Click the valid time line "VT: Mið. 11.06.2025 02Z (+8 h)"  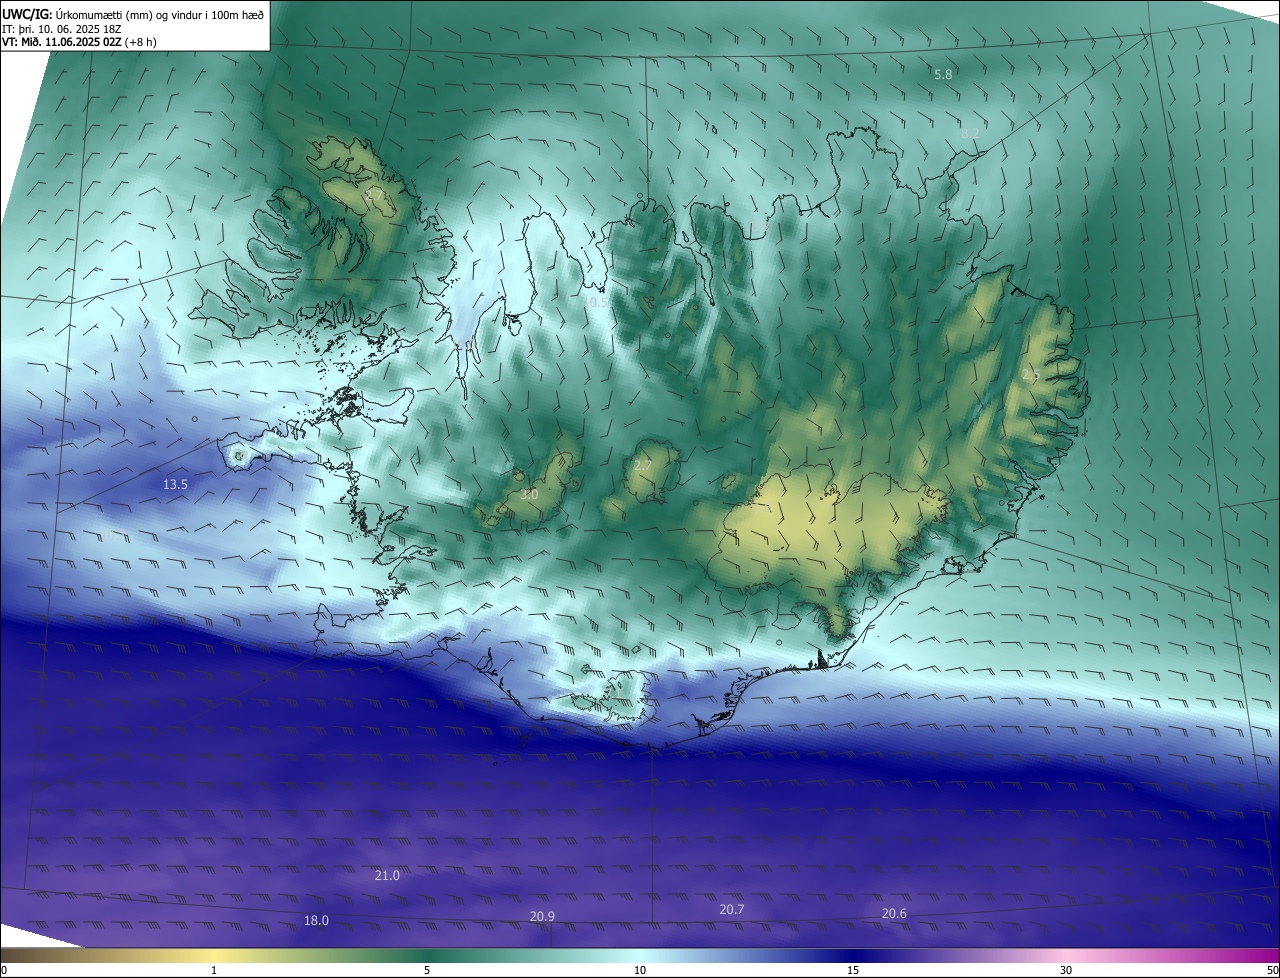79,42
